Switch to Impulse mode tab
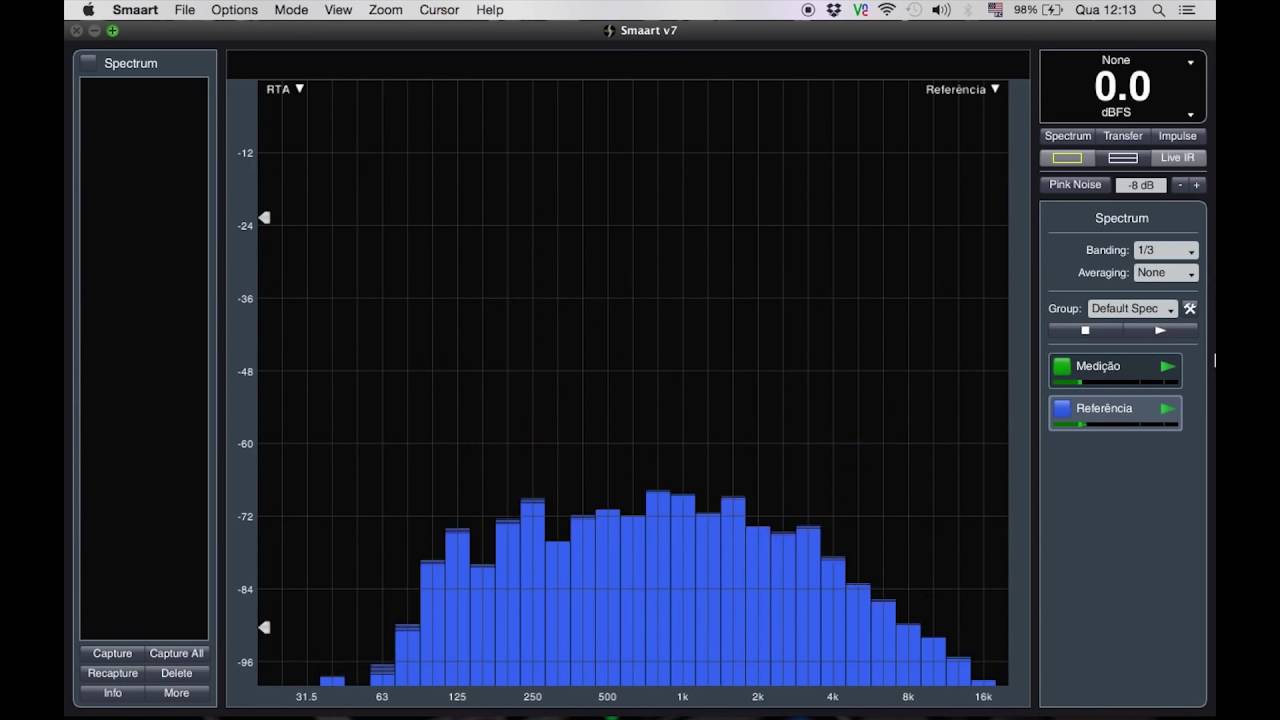Image resolution: width=1280 pixels, height=720 pixels. [x=1177, y=136]
